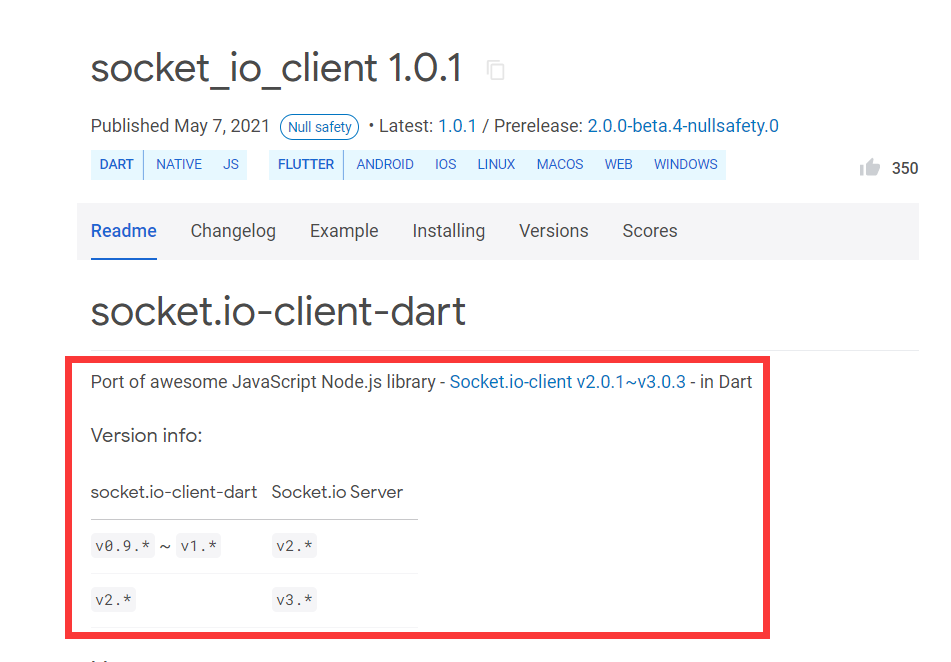951x662 pixels.
Task: Open prerelease 2.0.0-beta.4-nullsafety.0 link
Action: click(683, 126)
